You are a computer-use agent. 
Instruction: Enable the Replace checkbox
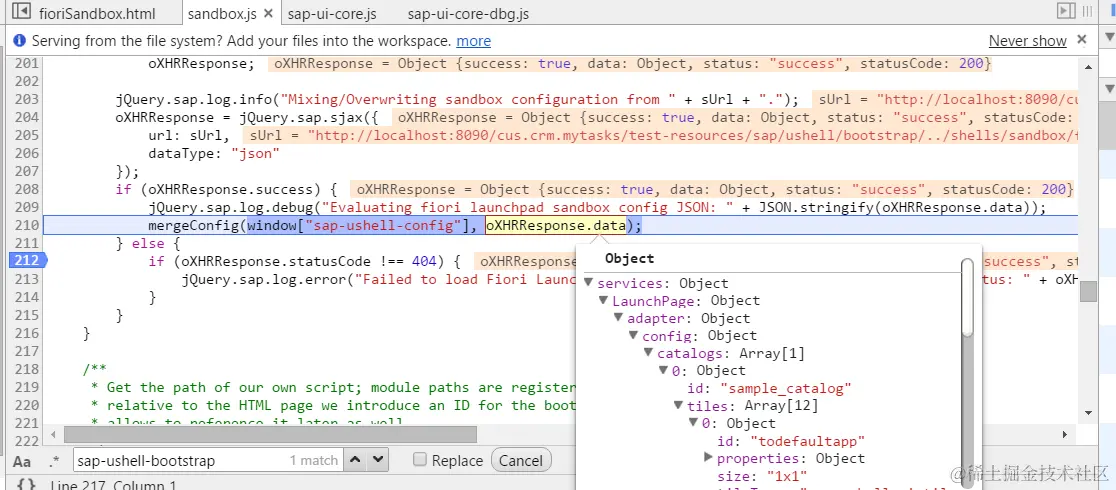pyautogui.click(x=420, y=460)
